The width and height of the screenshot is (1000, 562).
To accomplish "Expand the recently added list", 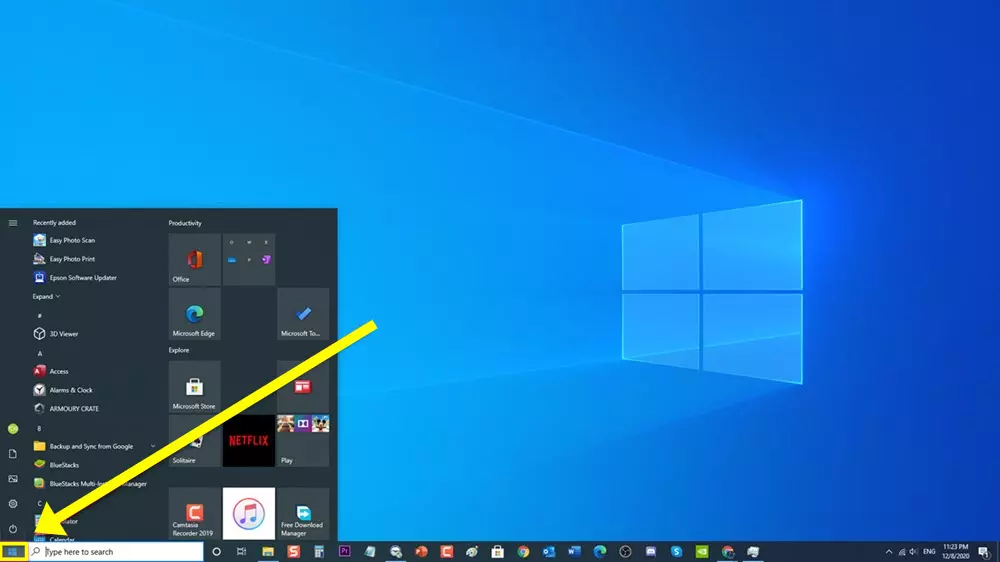I will 46,297.
